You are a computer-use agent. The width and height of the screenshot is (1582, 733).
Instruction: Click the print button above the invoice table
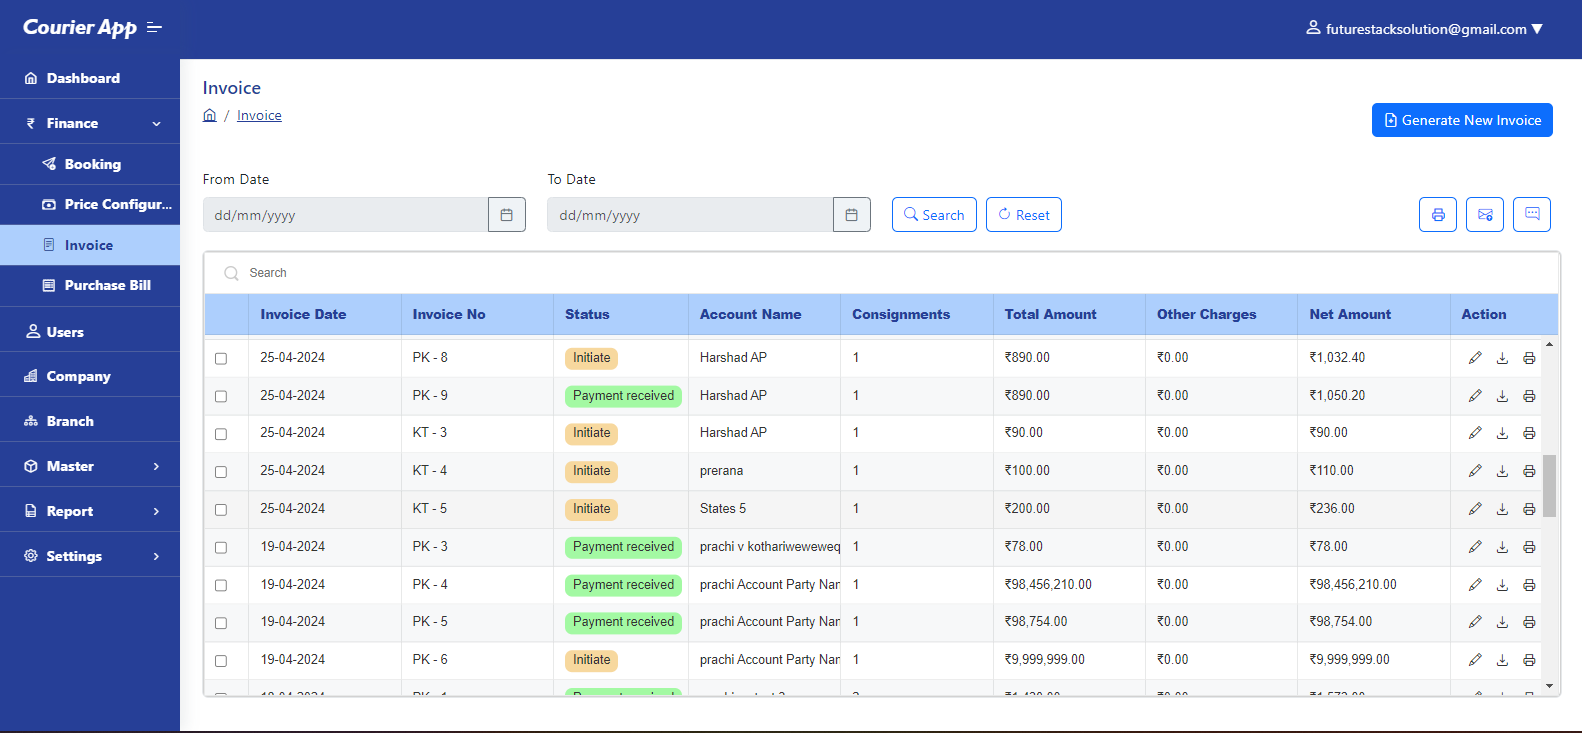[1437, 215]
